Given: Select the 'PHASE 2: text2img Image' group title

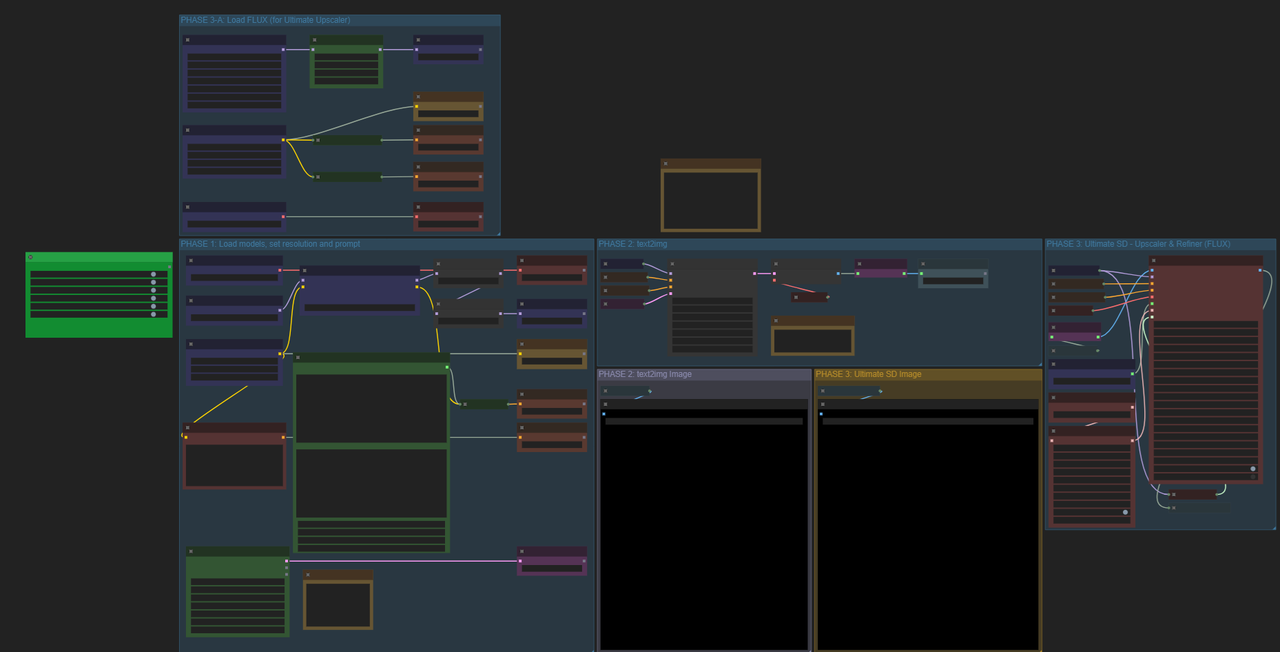Looking at the screenshot, I should coord(645,374).
